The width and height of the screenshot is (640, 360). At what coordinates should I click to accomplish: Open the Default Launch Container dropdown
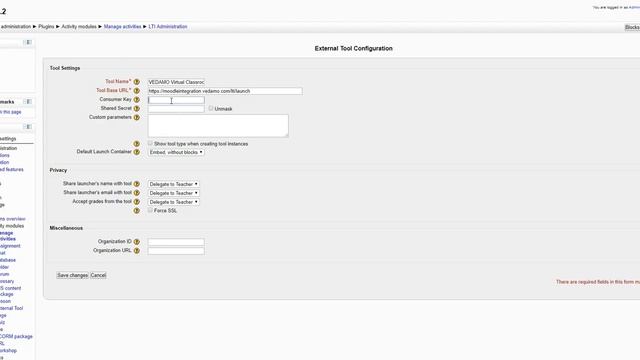click(176, 152)
